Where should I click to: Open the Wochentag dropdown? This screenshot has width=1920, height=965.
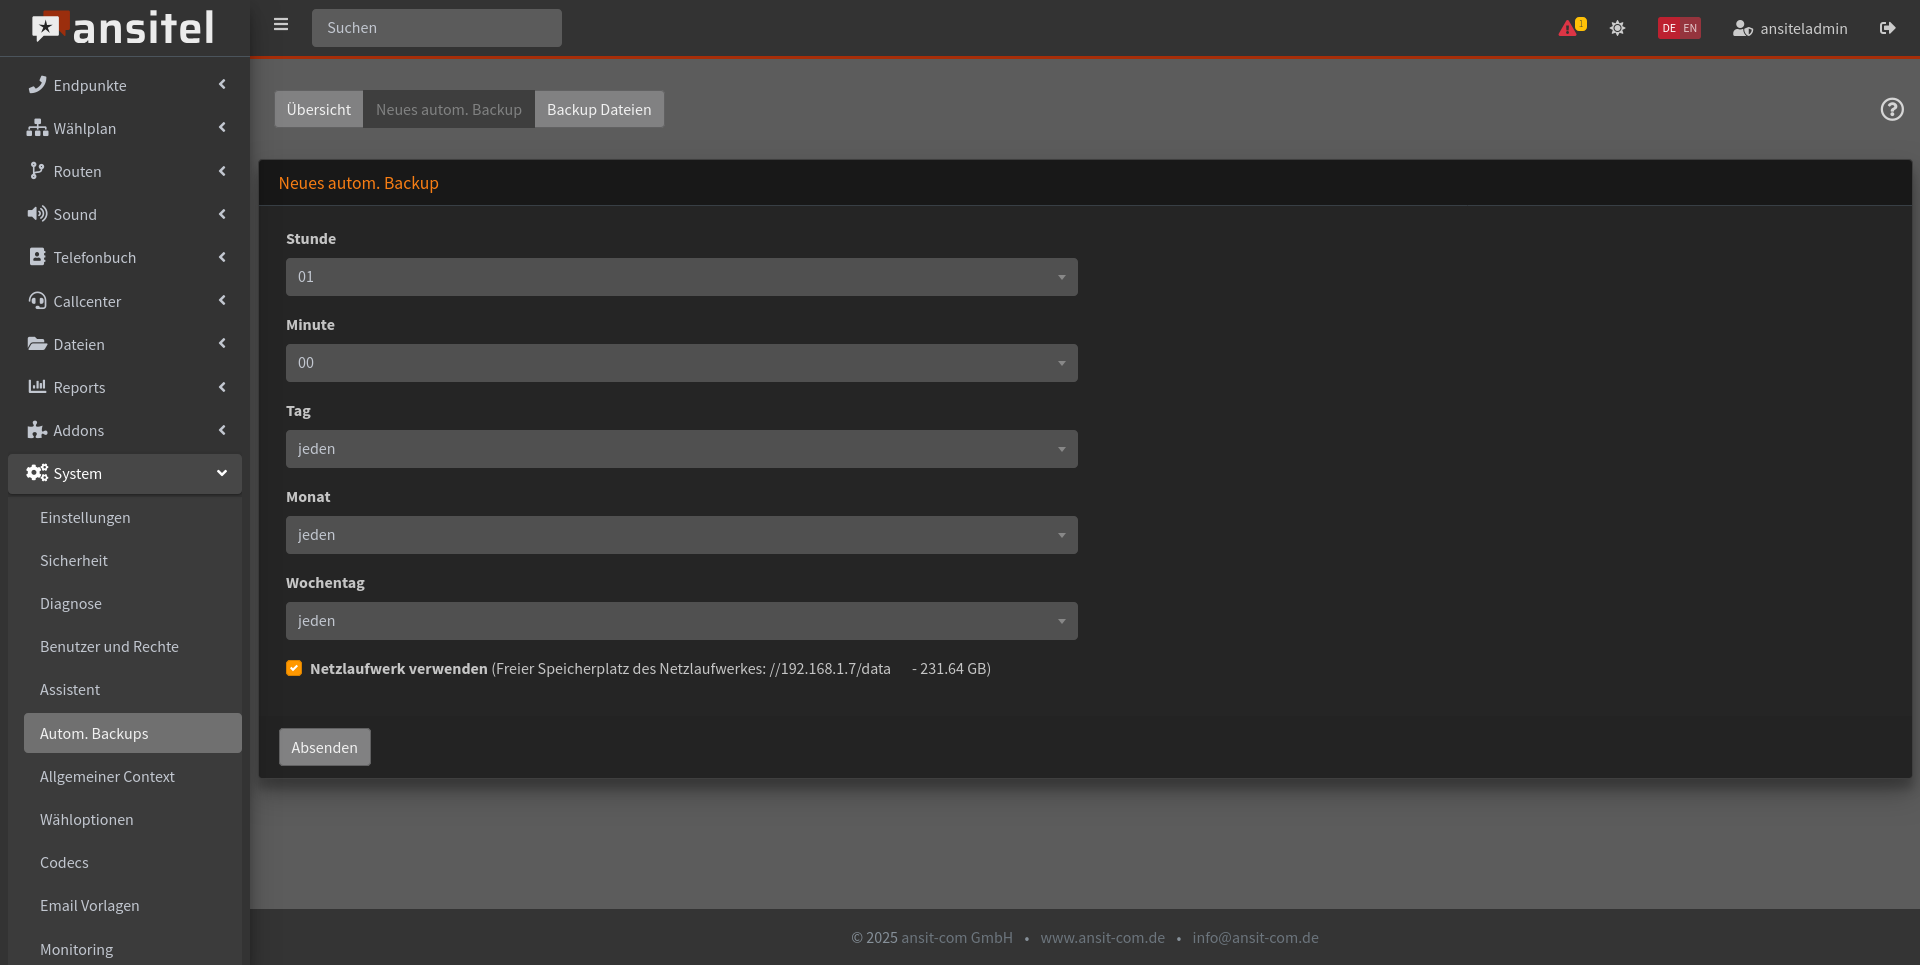tap(682, 621)
